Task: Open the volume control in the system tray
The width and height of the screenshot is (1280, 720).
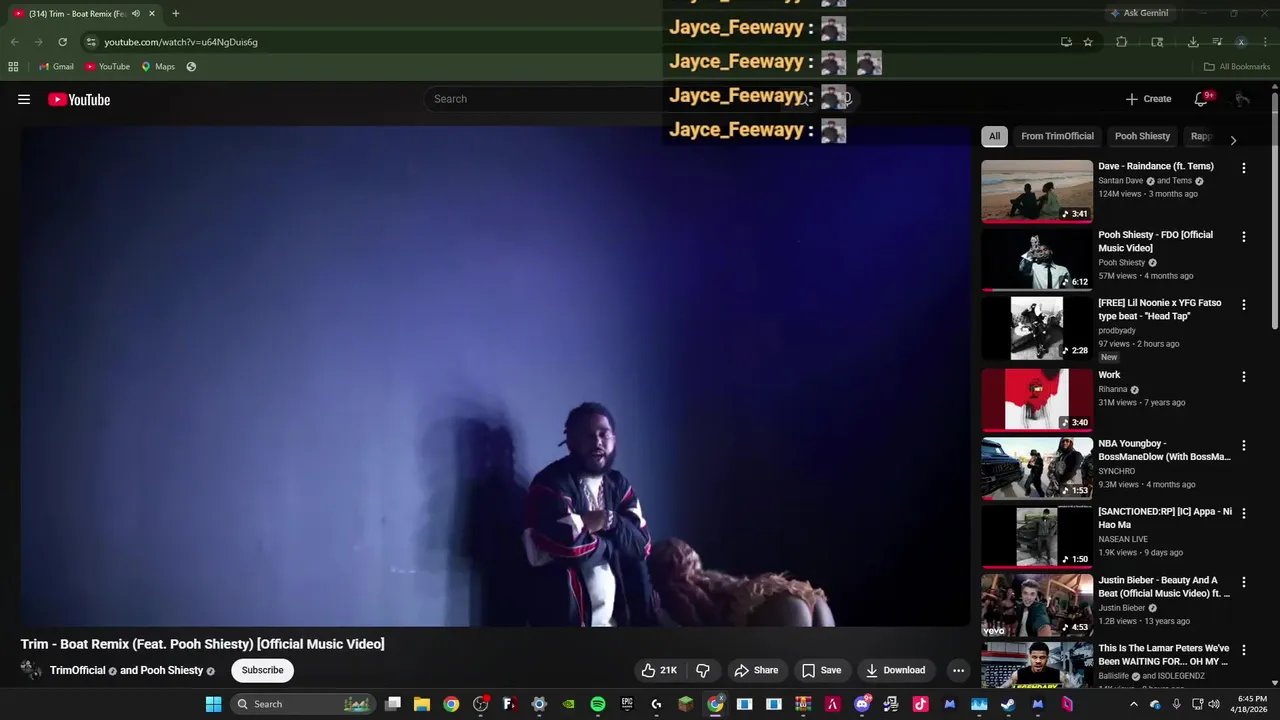Action: (1214, 704)
